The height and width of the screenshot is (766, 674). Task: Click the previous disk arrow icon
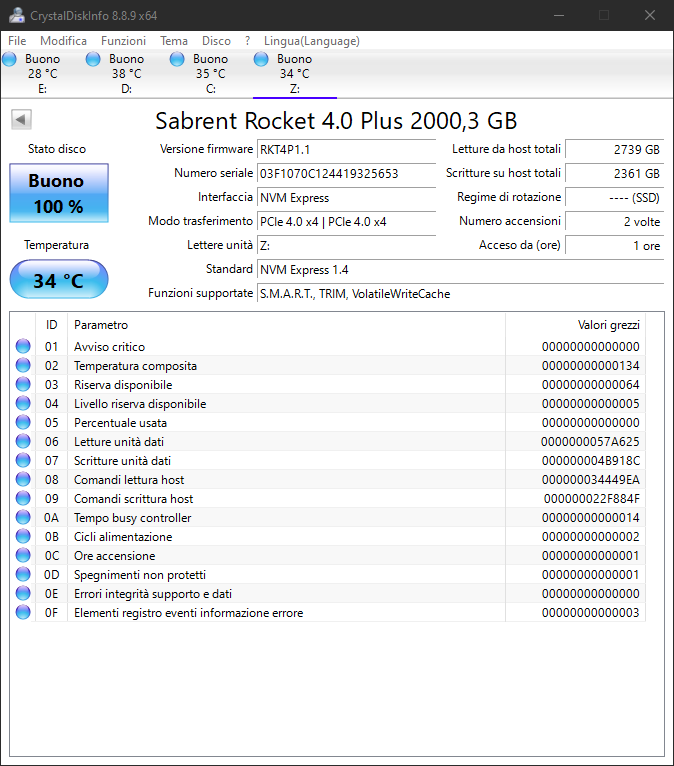tap(20, 120)
